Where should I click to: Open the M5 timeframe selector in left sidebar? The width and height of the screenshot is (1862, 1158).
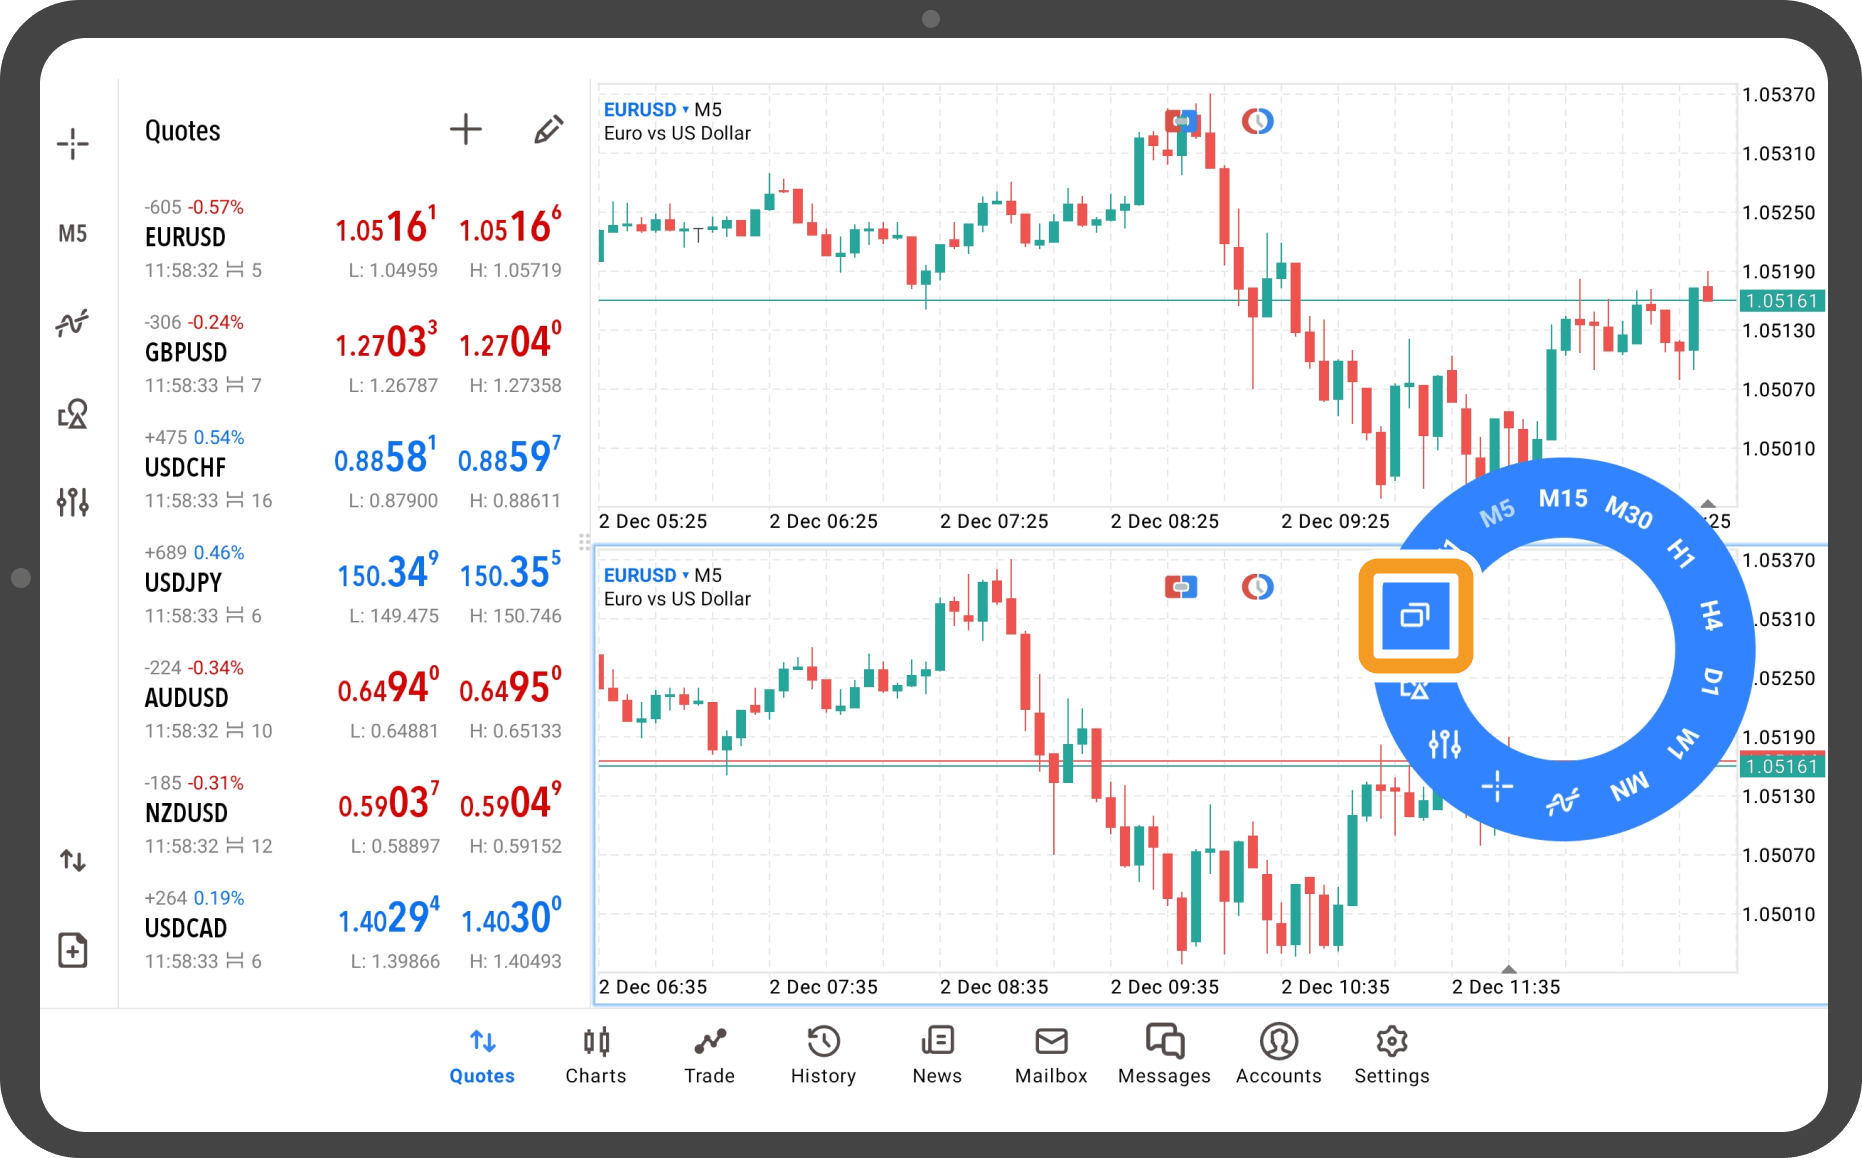(x=72, y=234)
